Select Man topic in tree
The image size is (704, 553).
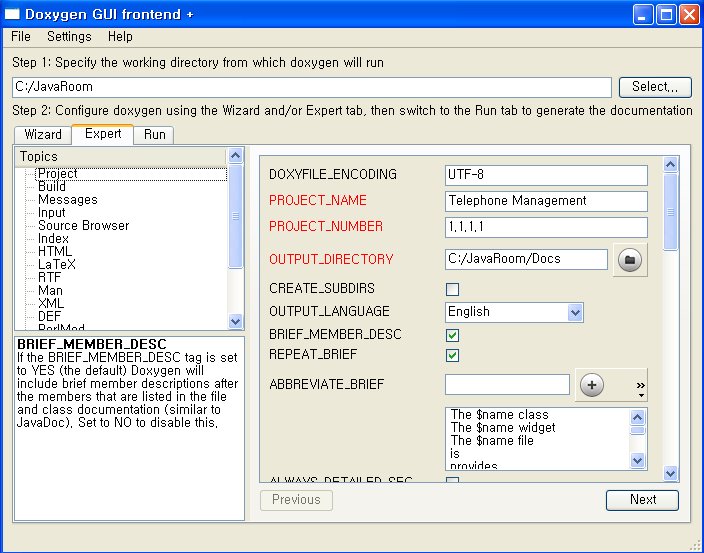pyautogui.click(x=50, y=290)
